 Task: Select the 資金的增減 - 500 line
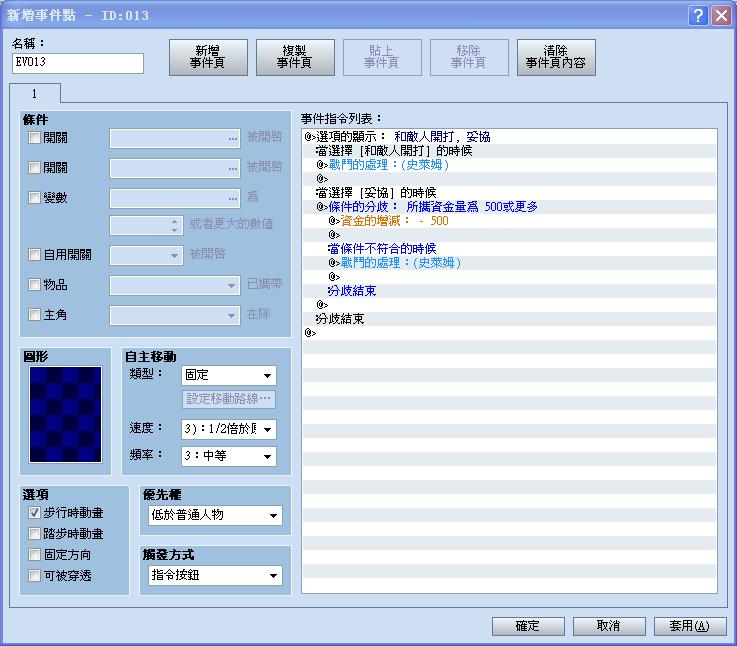(510, 221)
